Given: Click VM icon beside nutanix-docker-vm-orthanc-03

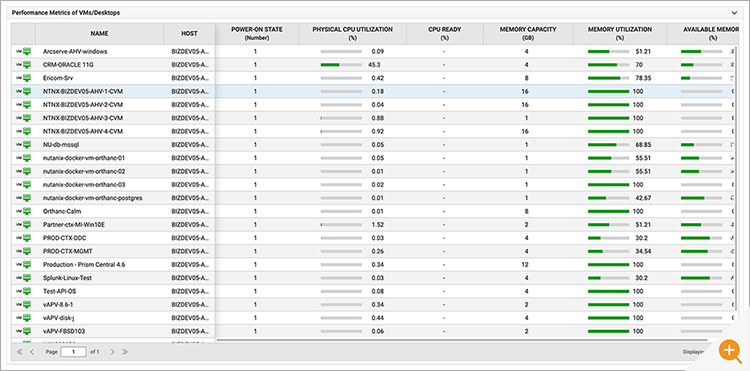Looking at the screenshot, I should point(23,185).
